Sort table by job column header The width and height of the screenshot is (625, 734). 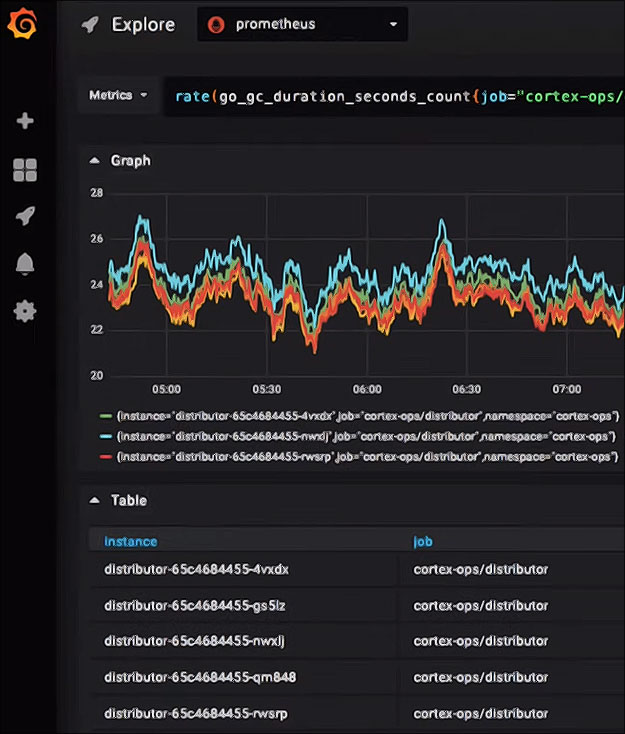coord(423,542)
